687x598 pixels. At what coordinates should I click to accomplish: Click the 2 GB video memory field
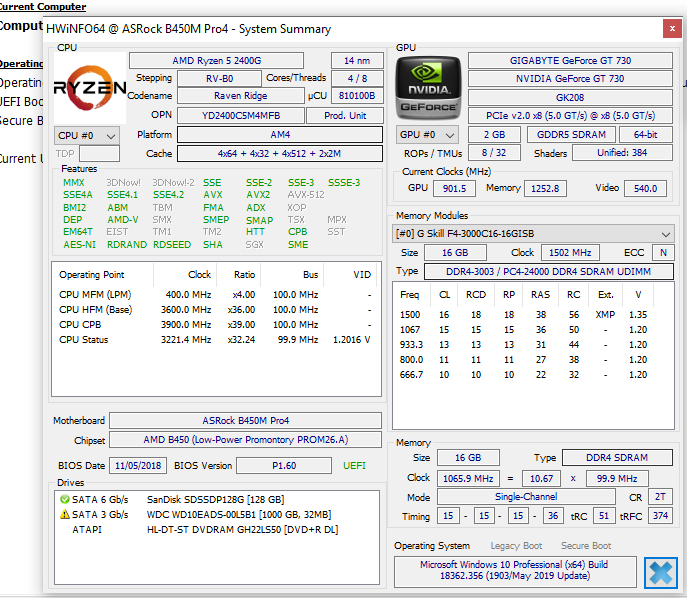(x=494, y=134)
